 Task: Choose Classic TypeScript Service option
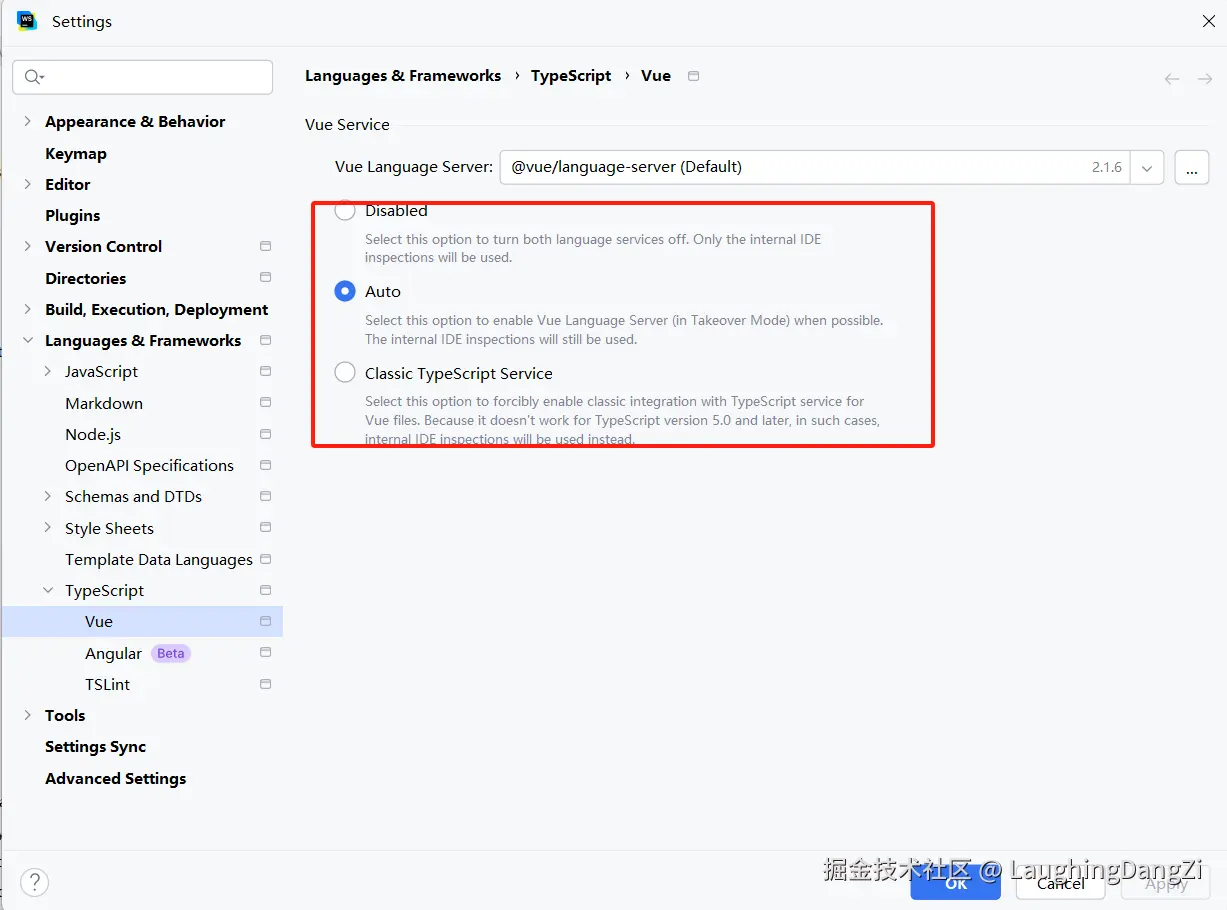tap(345, 373)
